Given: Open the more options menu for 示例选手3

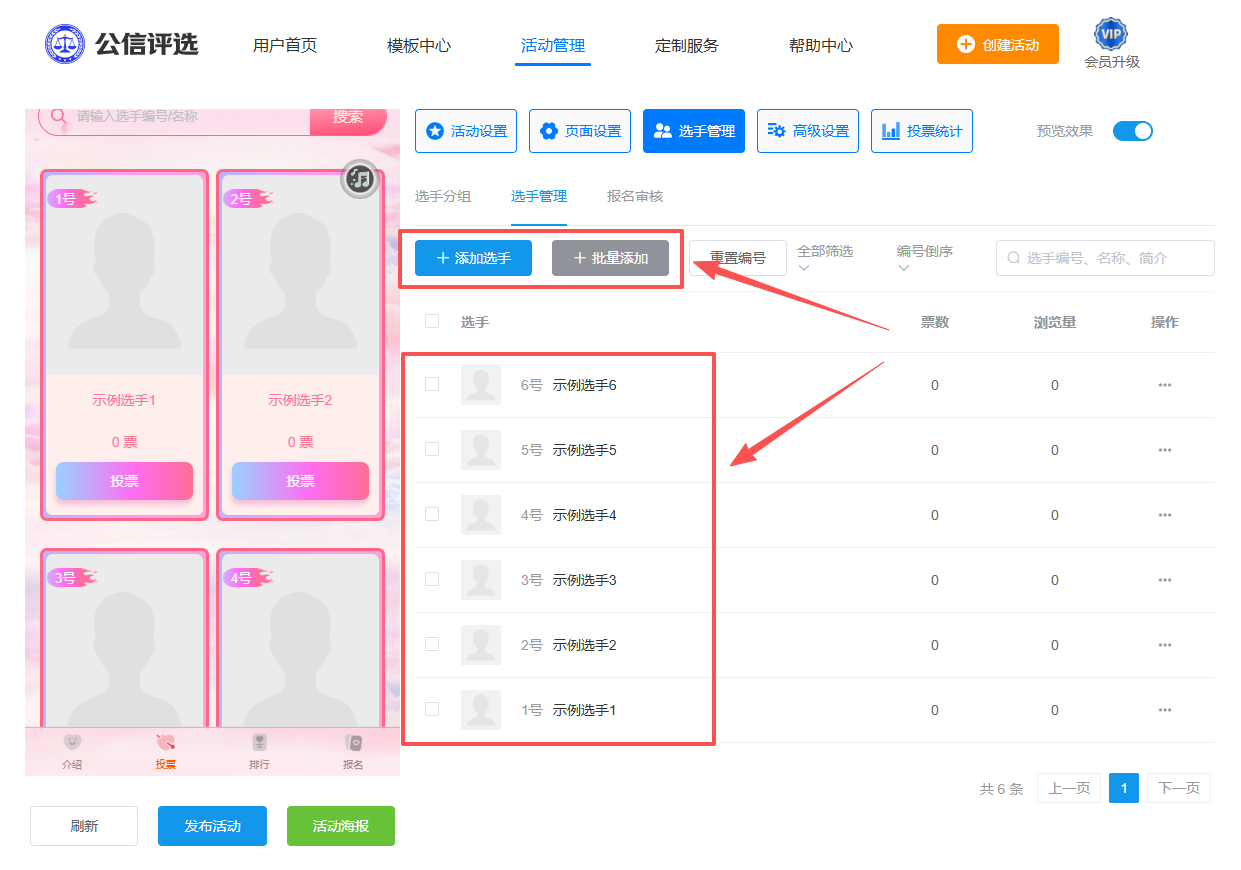Looking at the screenshot, I should pos(1165,580).
